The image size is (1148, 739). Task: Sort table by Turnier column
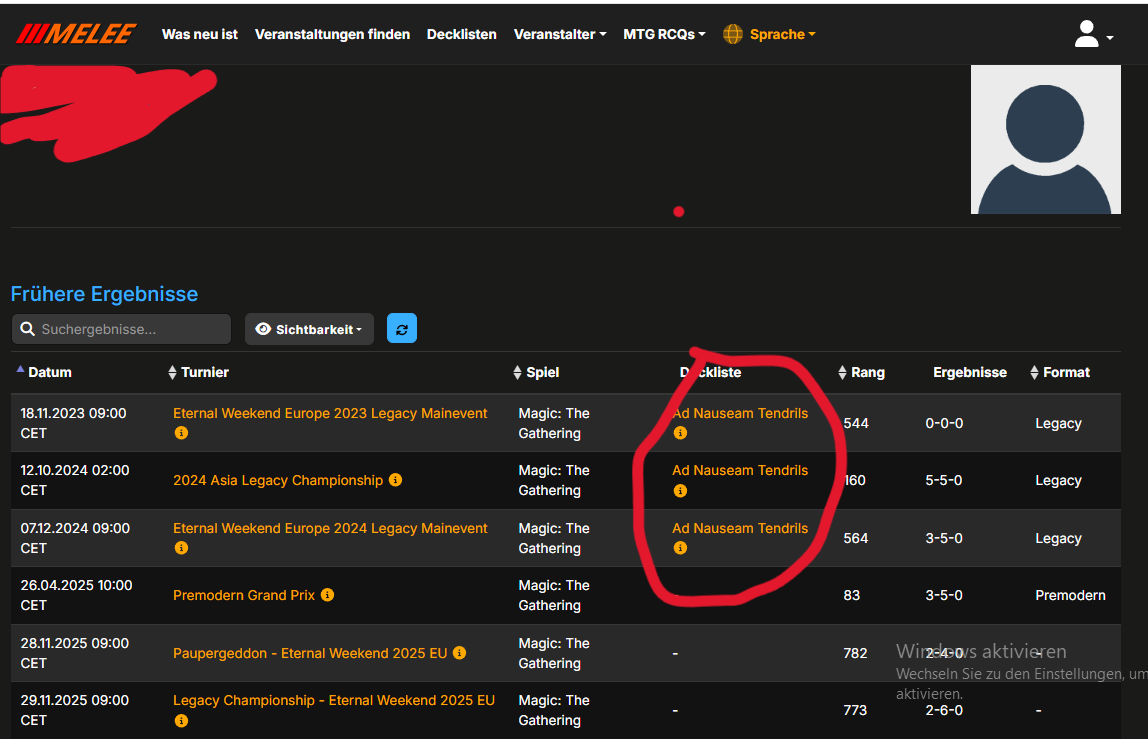198,372
